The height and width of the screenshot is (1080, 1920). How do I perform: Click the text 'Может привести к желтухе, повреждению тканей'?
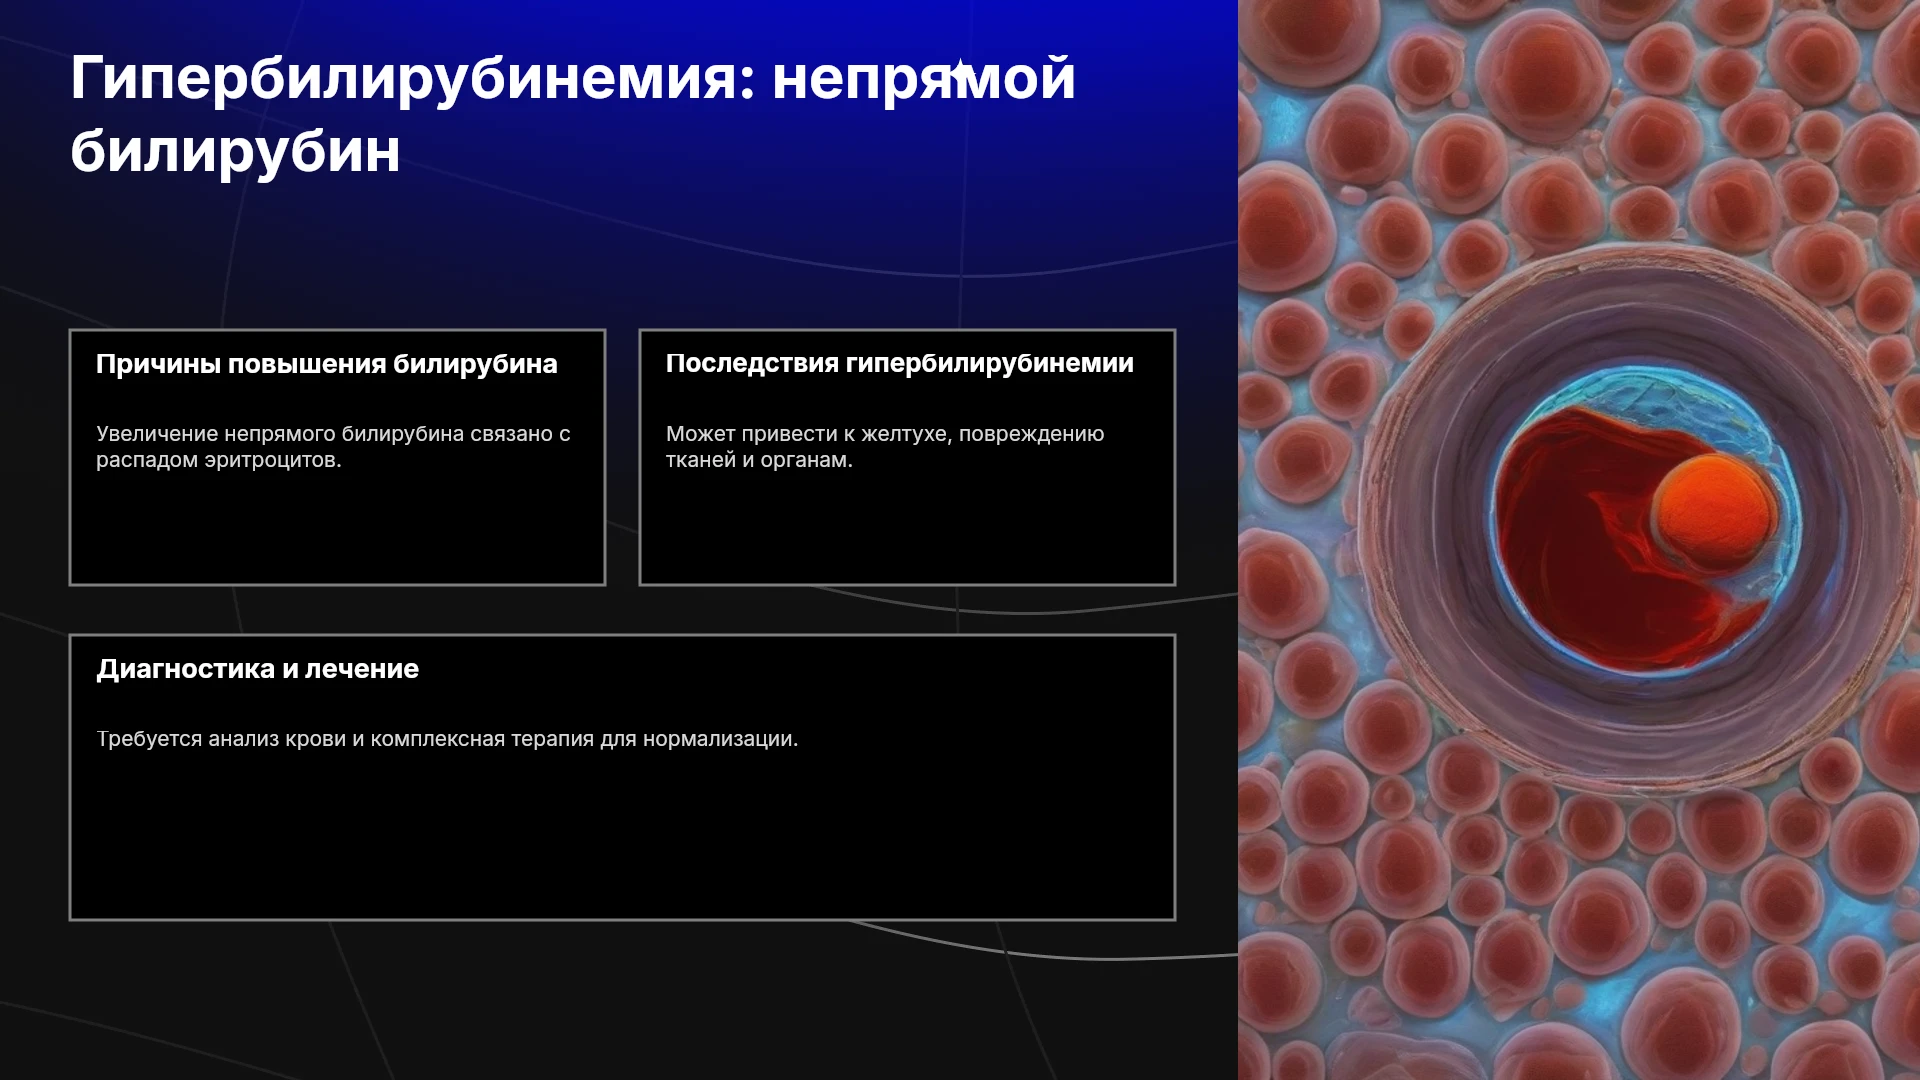(x=885, y=447)
